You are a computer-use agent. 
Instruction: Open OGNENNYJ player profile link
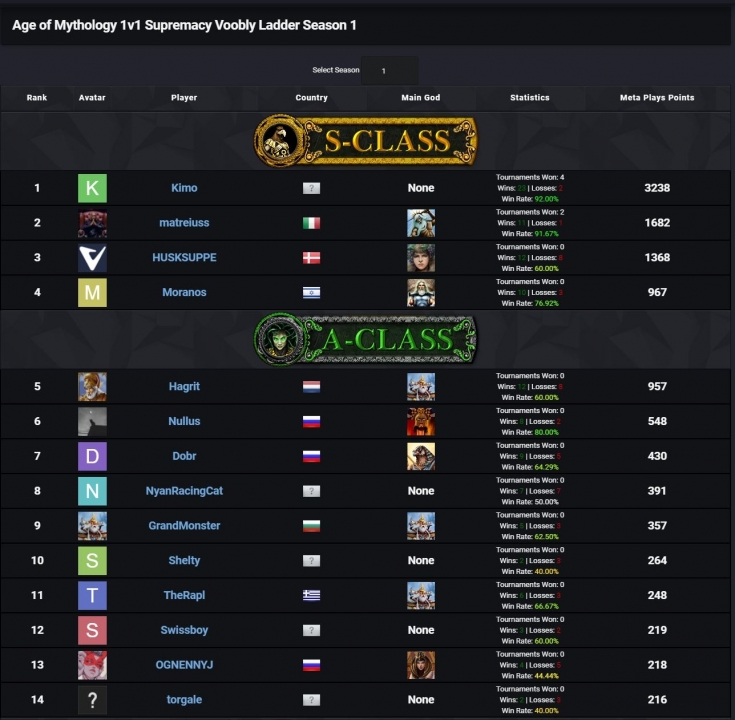(x=184, y=665)
